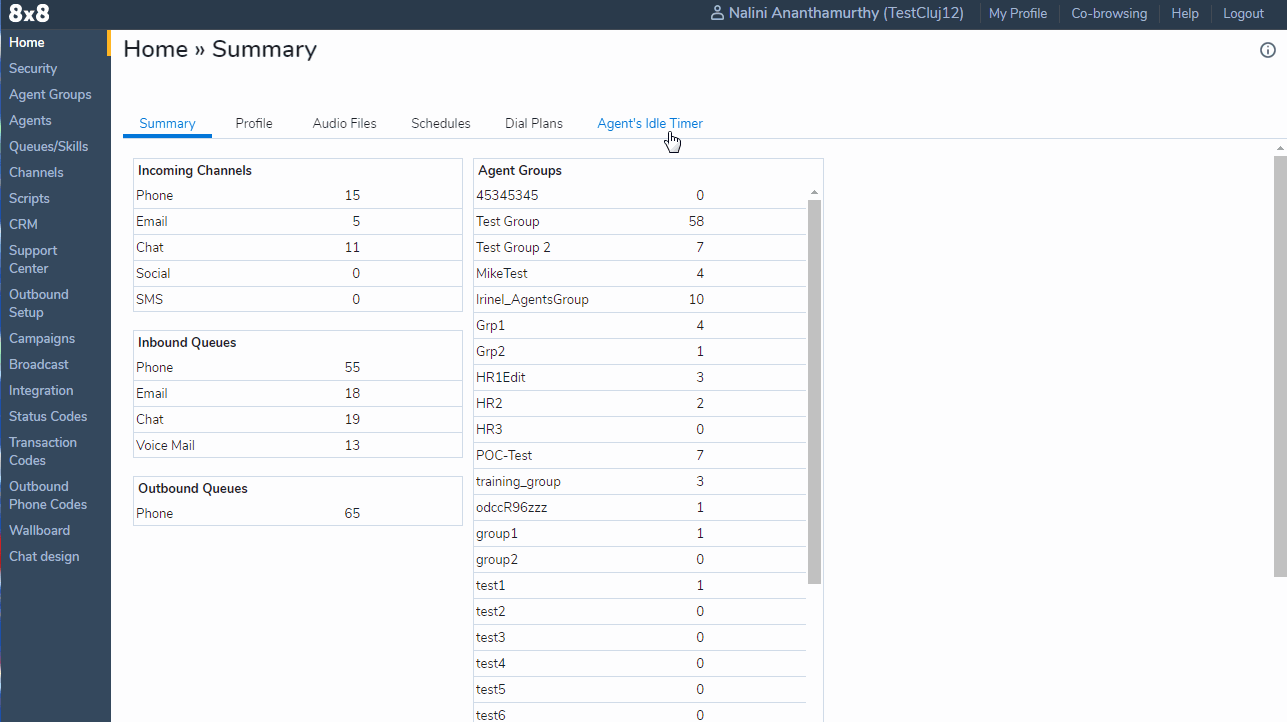Viewport: 1287px width, 722px height.
Task: Click the Test Group count "58"
Action: point(696,221)
